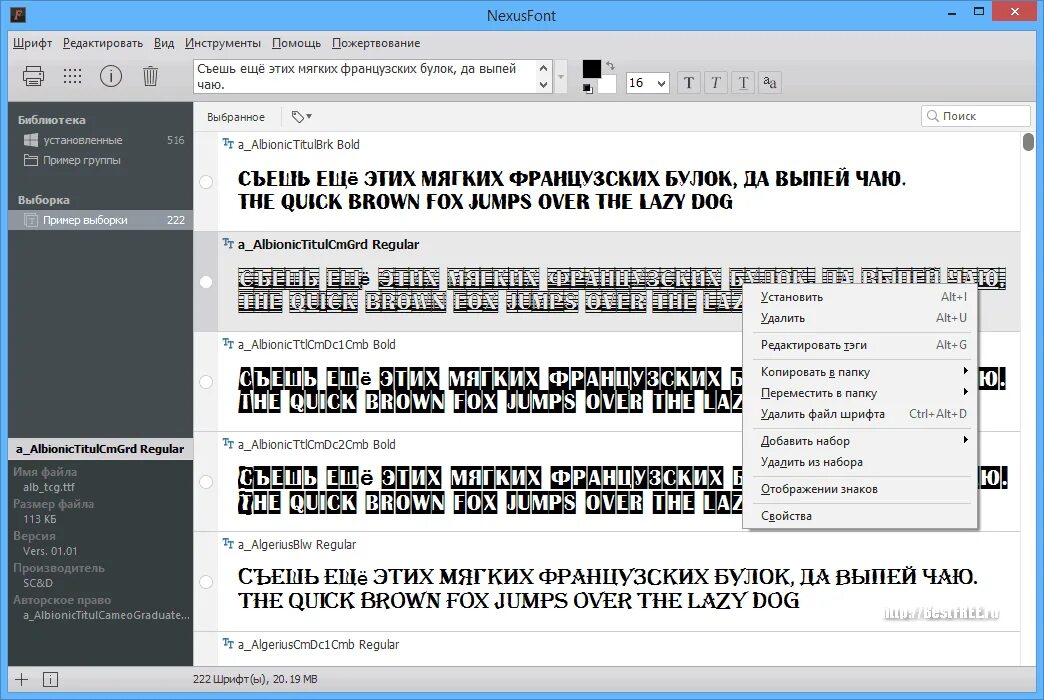Select radio circle for a_AlbionicTitulBrk Bold

click(x=206, y=182)
